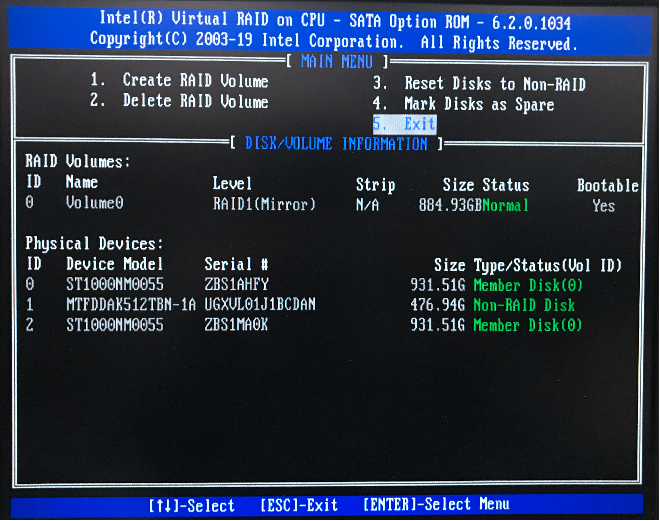
Task: Click the Non-RAID Disk status
Action: pos(524,305)
